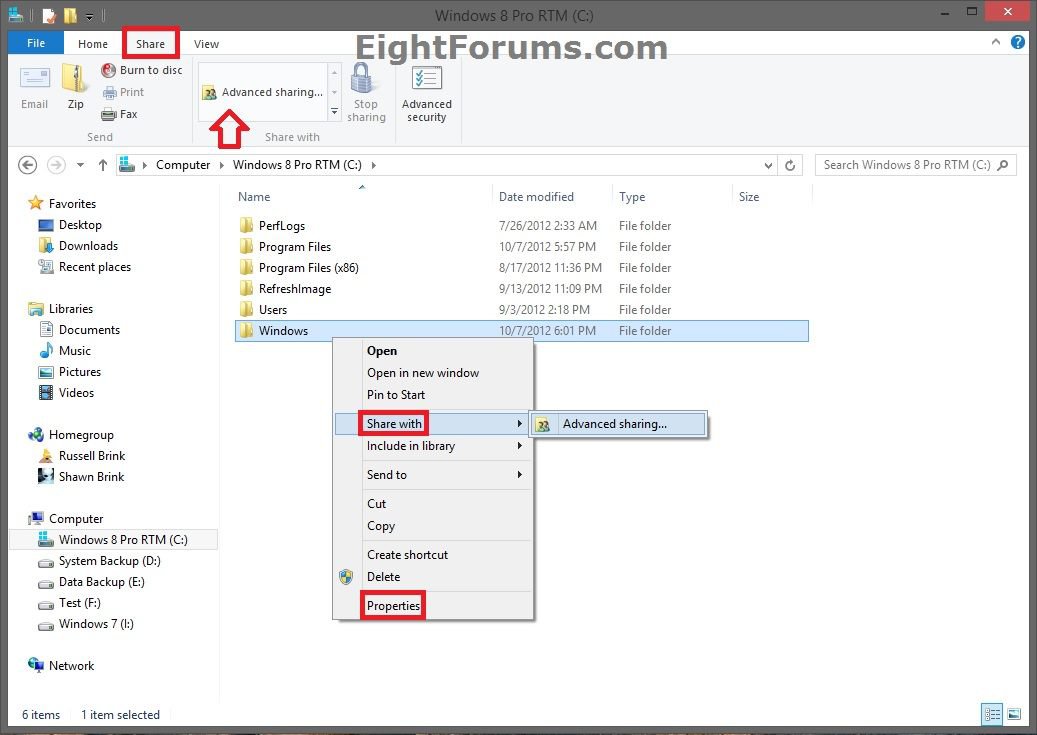This screenshot has width=1037, height=735.
Task: Click the PerfLogs folder icon
Action: click(x=246, y=226)
